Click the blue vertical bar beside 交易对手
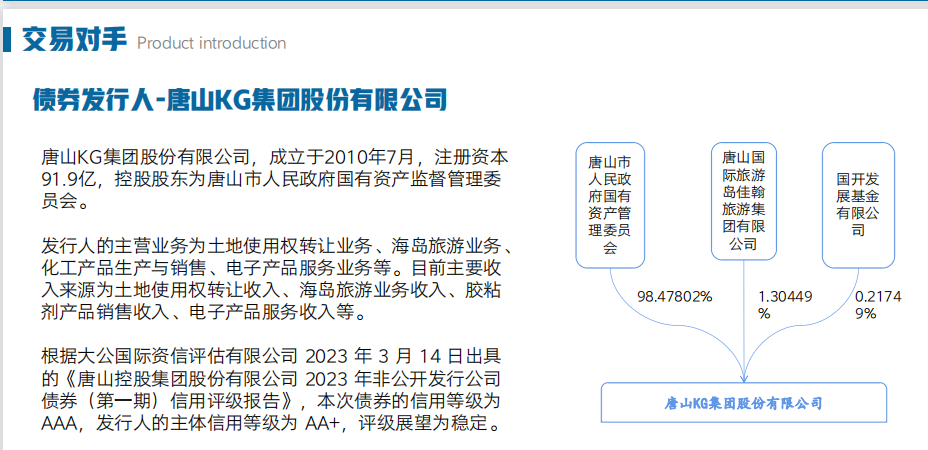 7,40
